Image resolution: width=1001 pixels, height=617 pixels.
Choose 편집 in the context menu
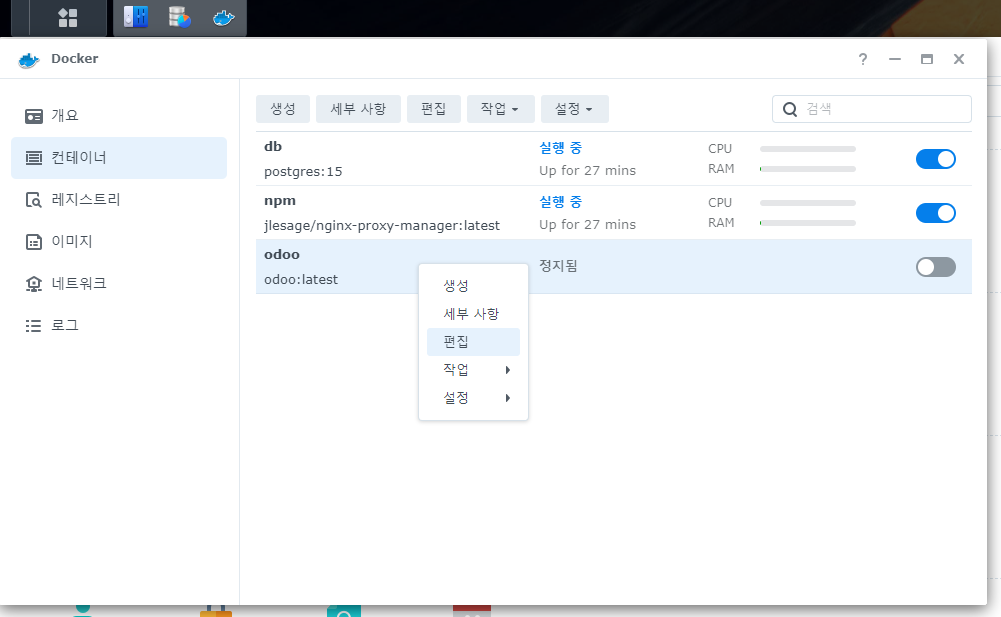click(x=473, y=342)
